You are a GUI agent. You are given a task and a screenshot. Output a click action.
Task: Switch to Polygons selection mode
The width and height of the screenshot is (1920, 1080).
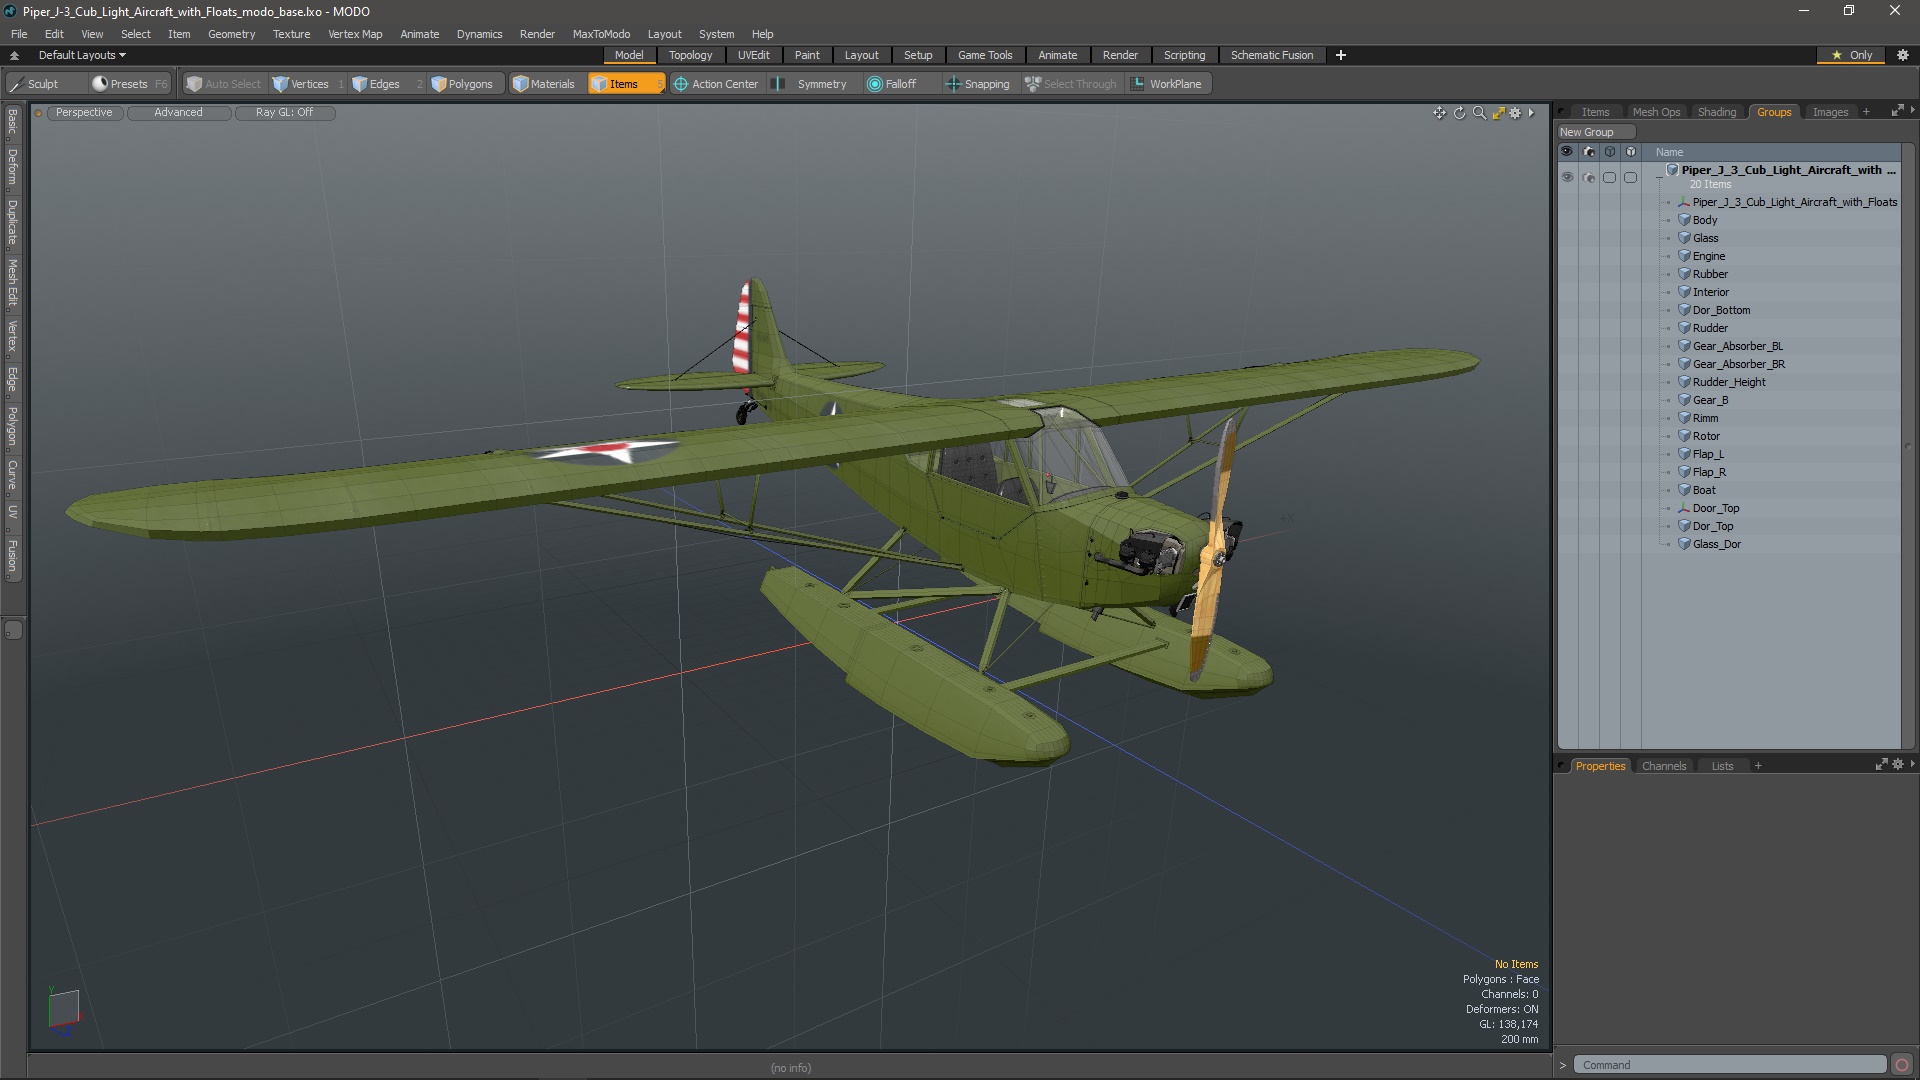pyautogui.click(x=463, y=84)
